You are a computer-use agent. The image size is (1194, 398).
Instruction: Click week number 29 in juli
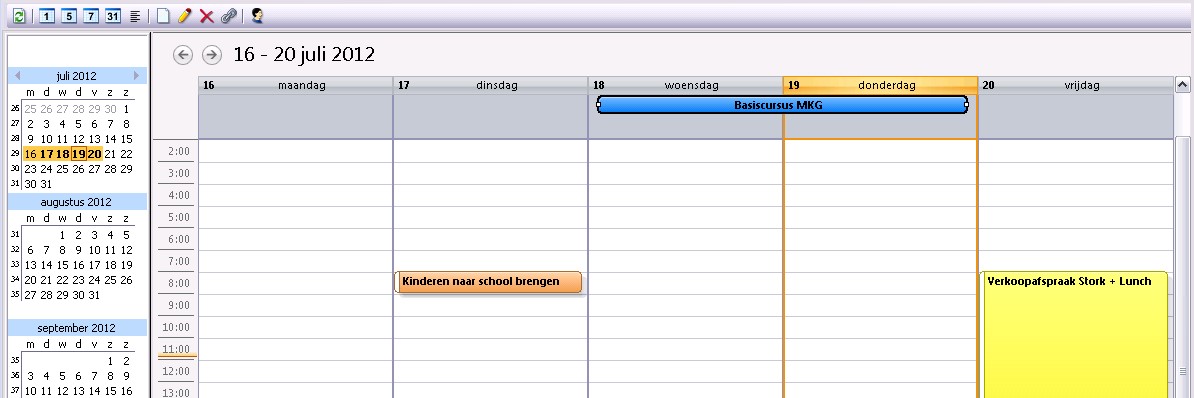[14, 154]
